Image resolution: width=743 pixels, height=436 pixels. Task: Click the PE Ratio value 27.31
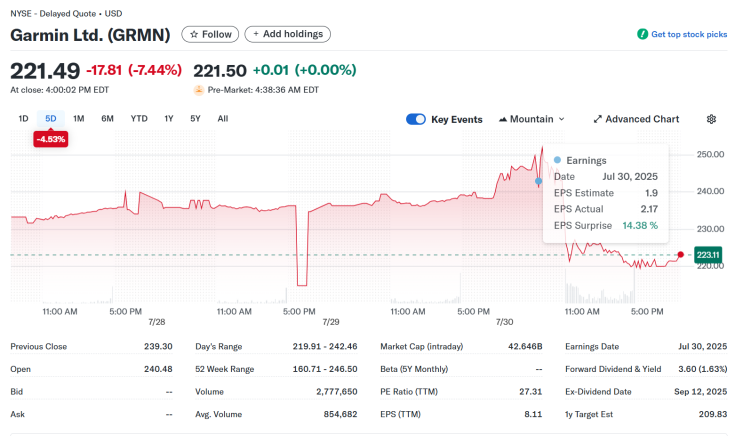click(531, 392)
